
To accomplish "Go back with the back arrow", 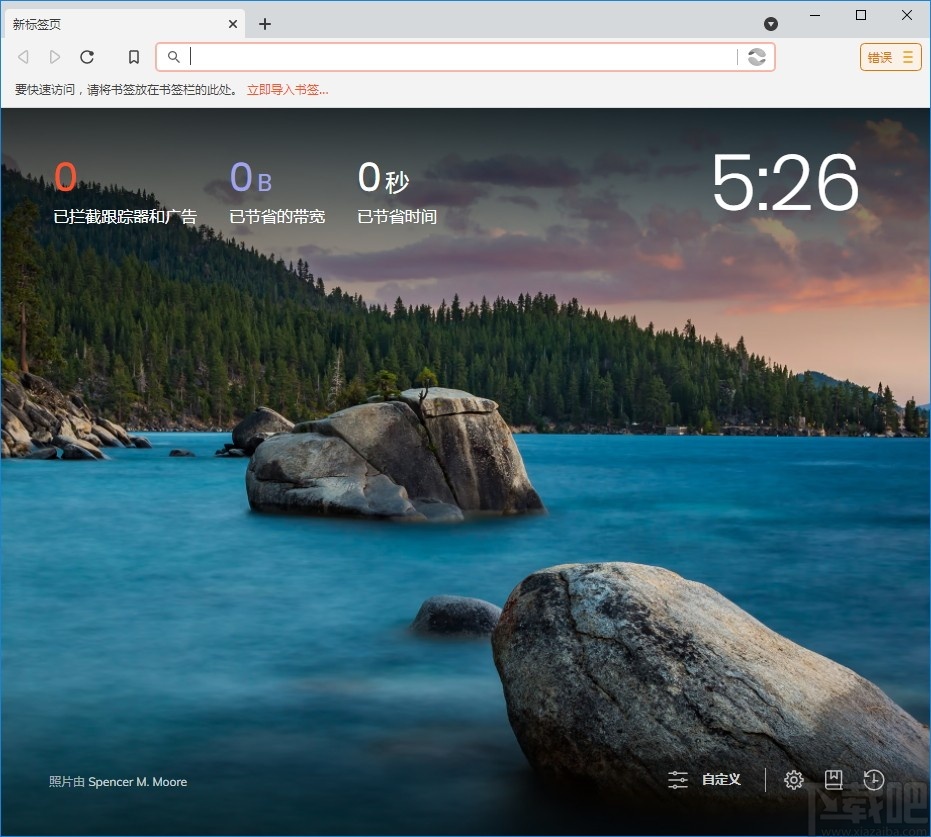I will (23, 57).
